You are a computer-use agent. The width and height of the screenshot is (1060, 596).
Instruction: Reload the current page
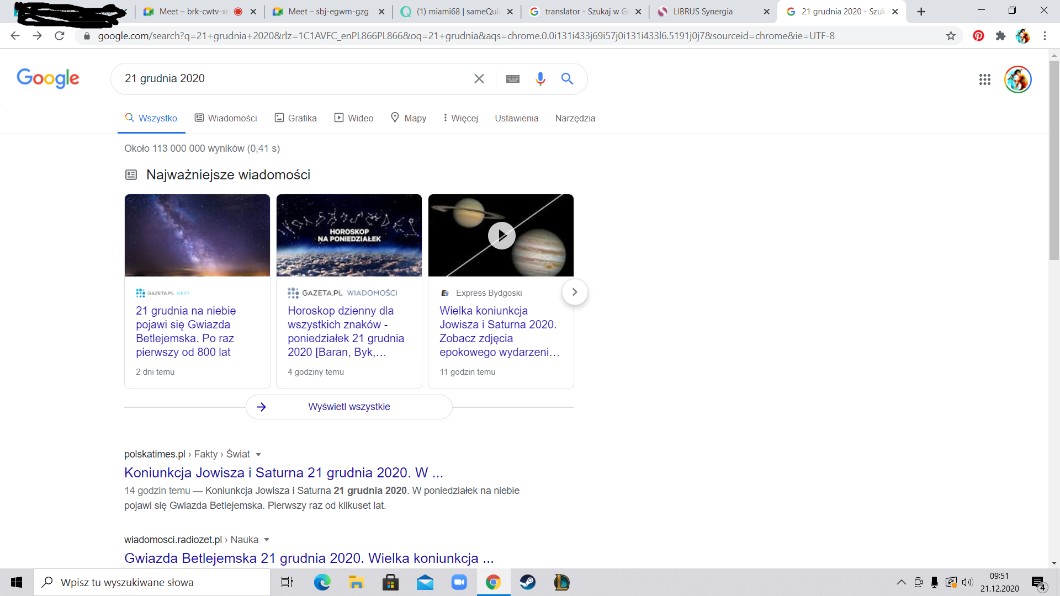coord(60,35)
